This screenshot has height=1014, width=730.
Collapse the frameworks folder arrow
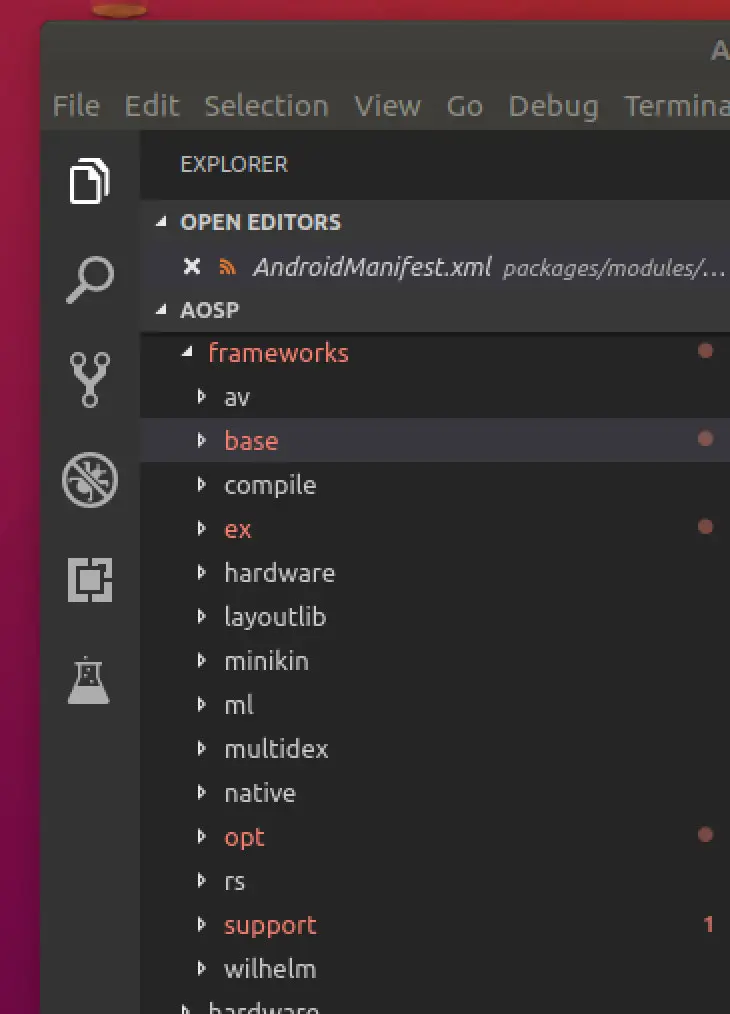188,352
